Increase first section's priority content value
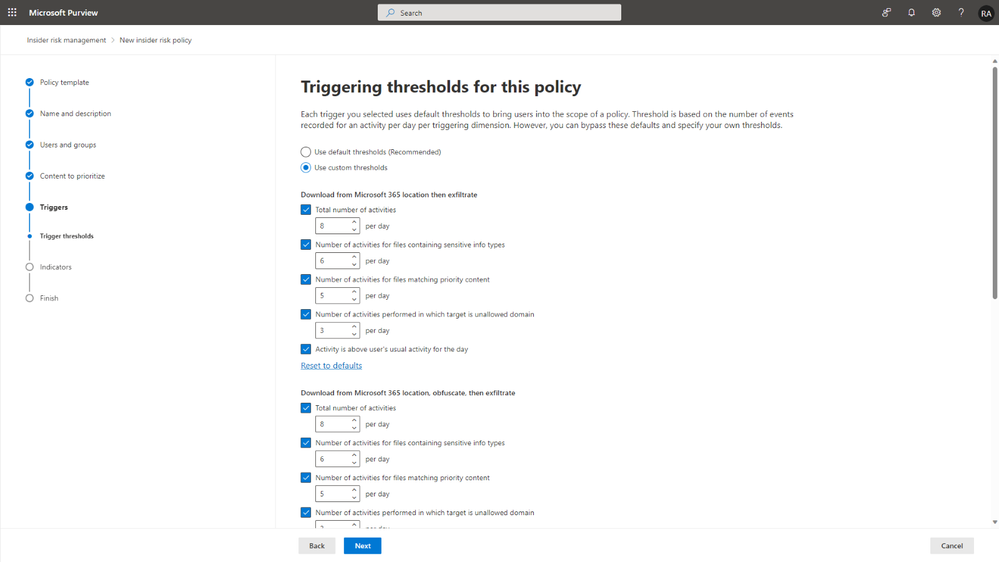This screenshot has height=562, width=999. [354, 292]
